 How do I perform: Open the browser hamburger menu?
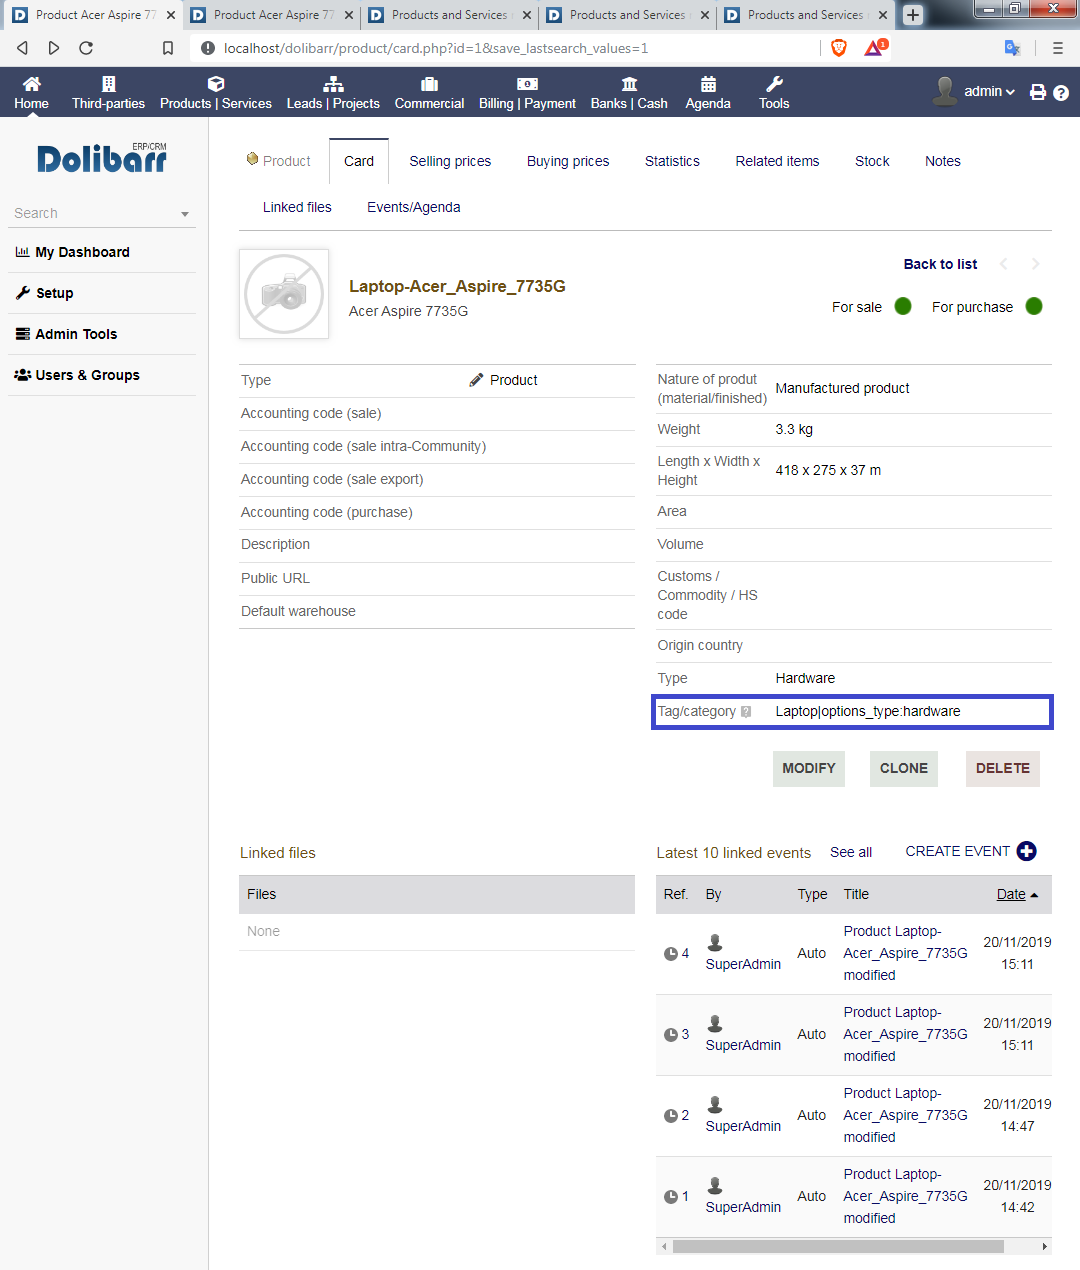pos(1058,48)
